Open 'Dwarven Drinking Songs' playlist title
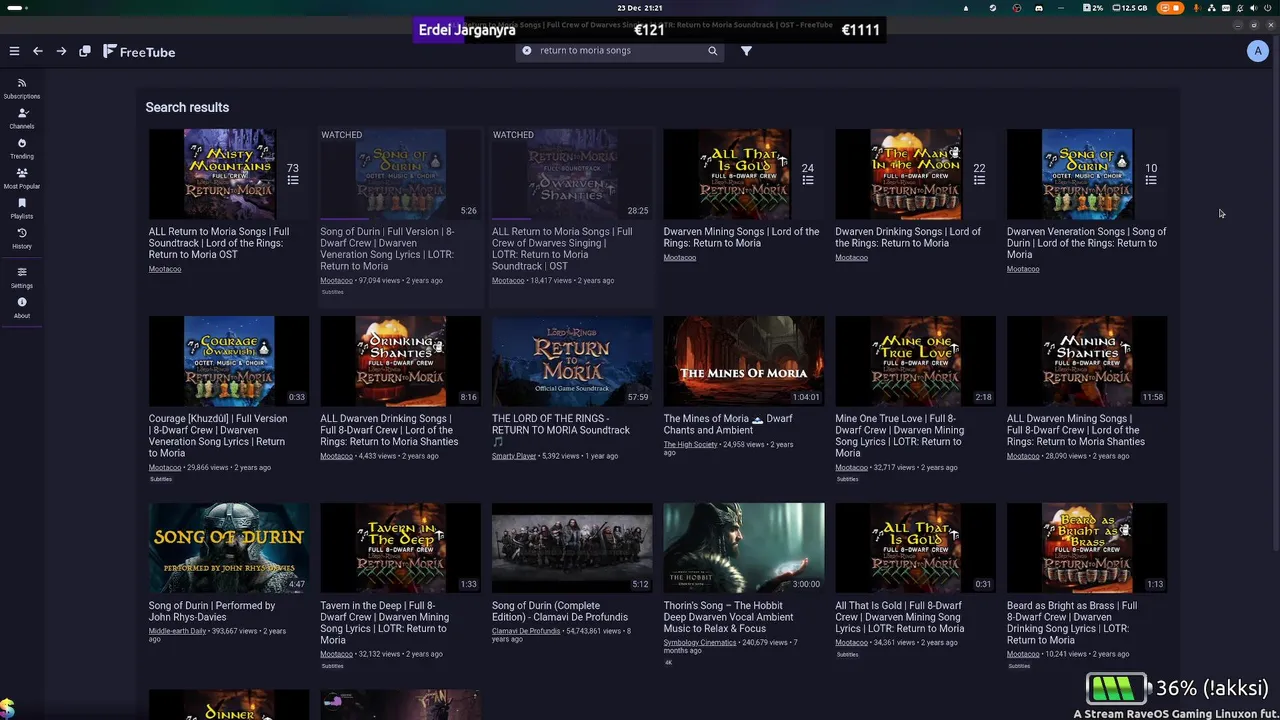Screen dimensions: 1280x720 tap(908, 237)
